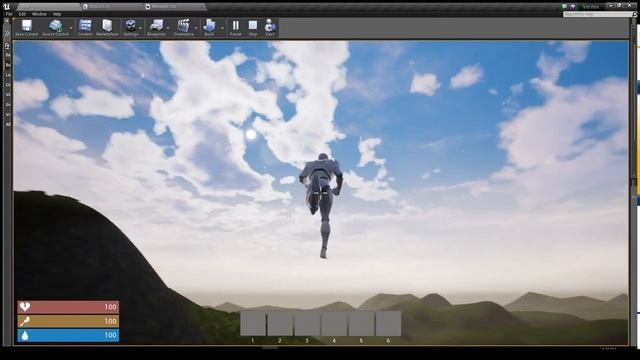Image resolution: width=640 pixels, height=360 pixels.
Task: Click the flying character in viewport
Action: click(x=321, y=204)
